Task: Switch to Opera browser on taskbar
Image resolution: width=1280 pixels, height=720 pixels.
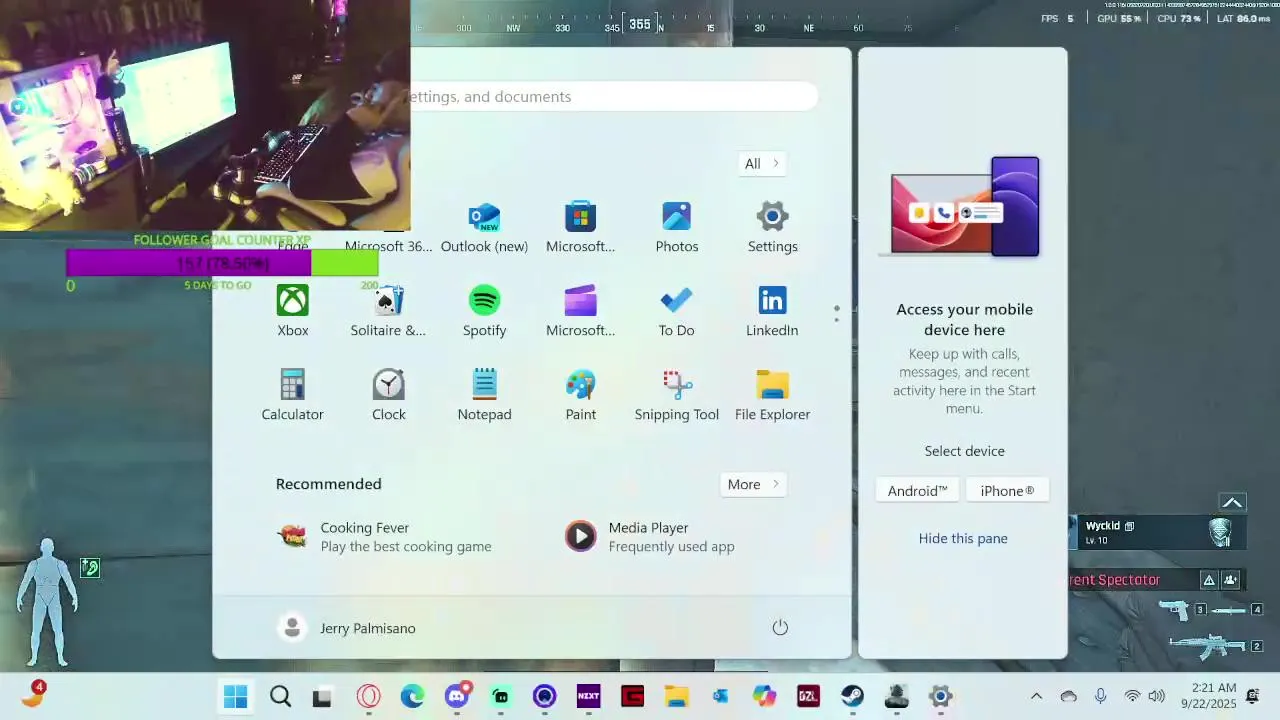Action: pos(369,697)
